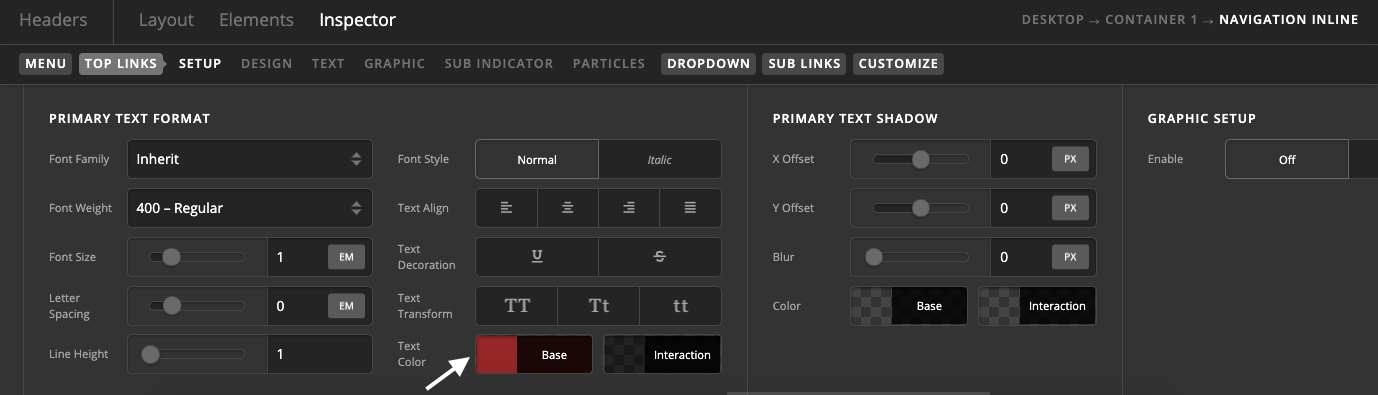The height and width of the screenshot is (395, 1378).
Task: Open the Headers tab
Action: pos(53,20)
